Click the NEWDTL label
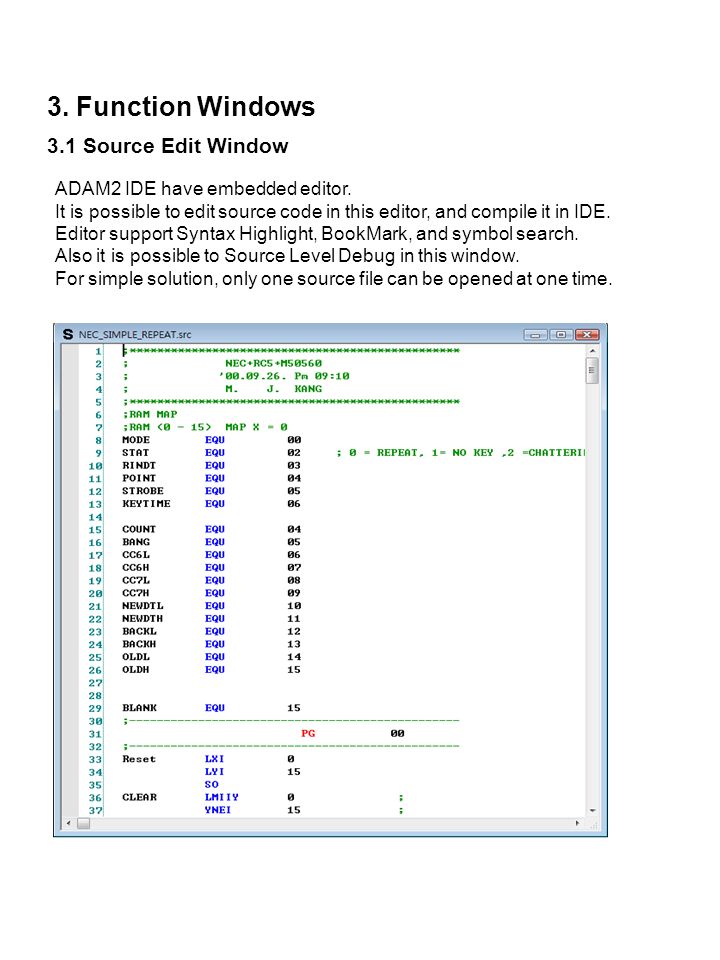Image resolution: width=720 pixels, height=960 pixels. [143, 606]
